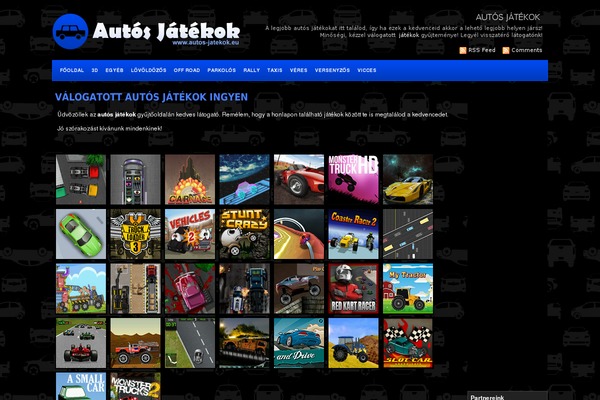Open the Monster Trucks 2 thumbnail
This screenshot has width=600, height=400.
click(x=135, y=386)
